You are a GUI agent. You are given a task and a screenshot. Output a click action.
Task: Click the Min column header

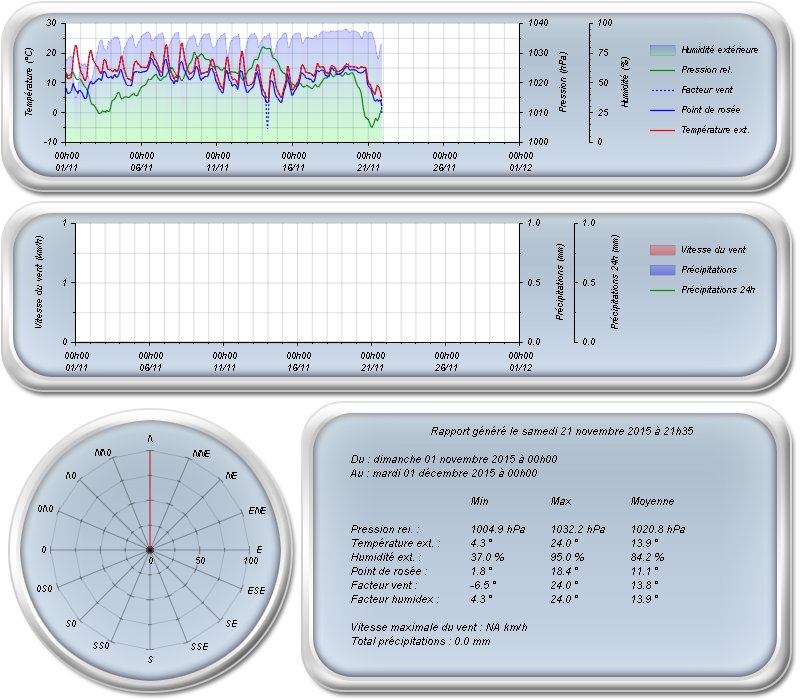(479, 501)
